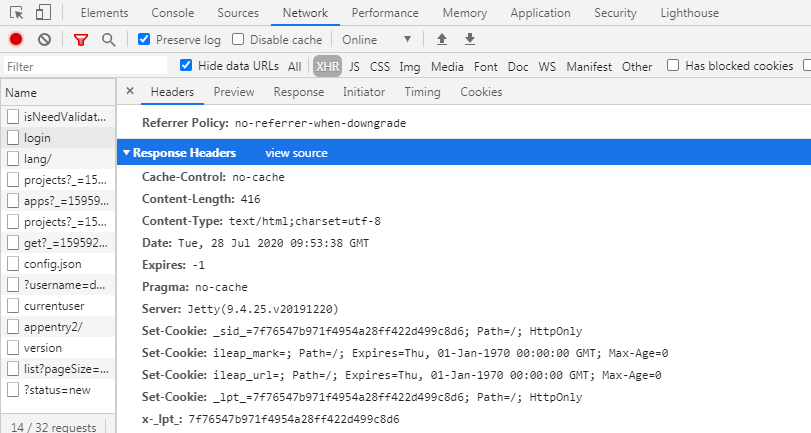Toggle the red filter funnel icon

pos(81,40)
